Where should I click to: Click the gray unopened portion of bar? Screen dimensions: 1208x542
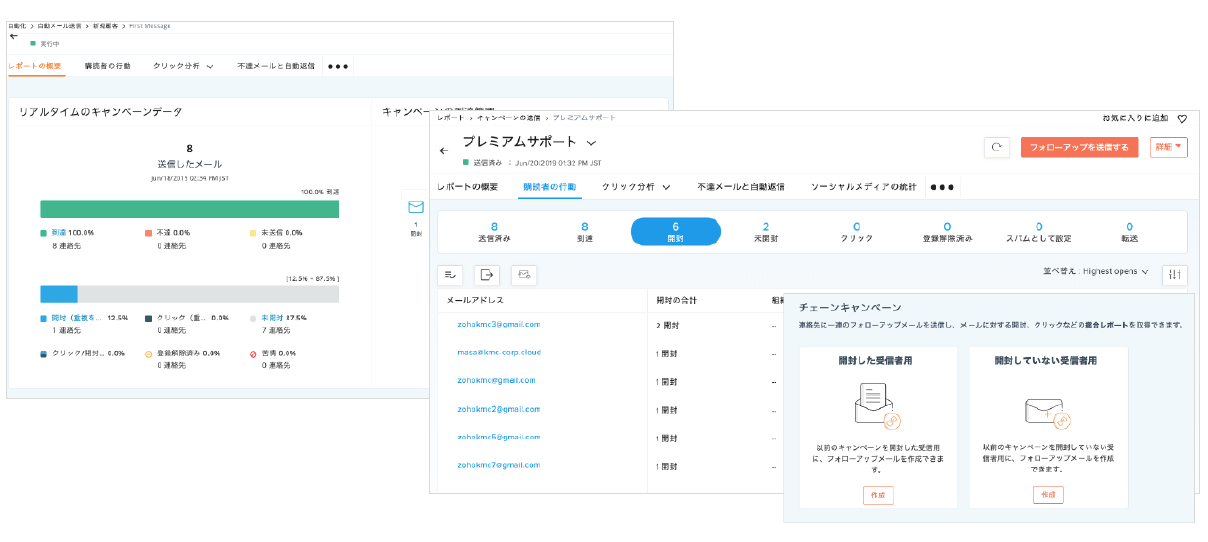(208, 294)
